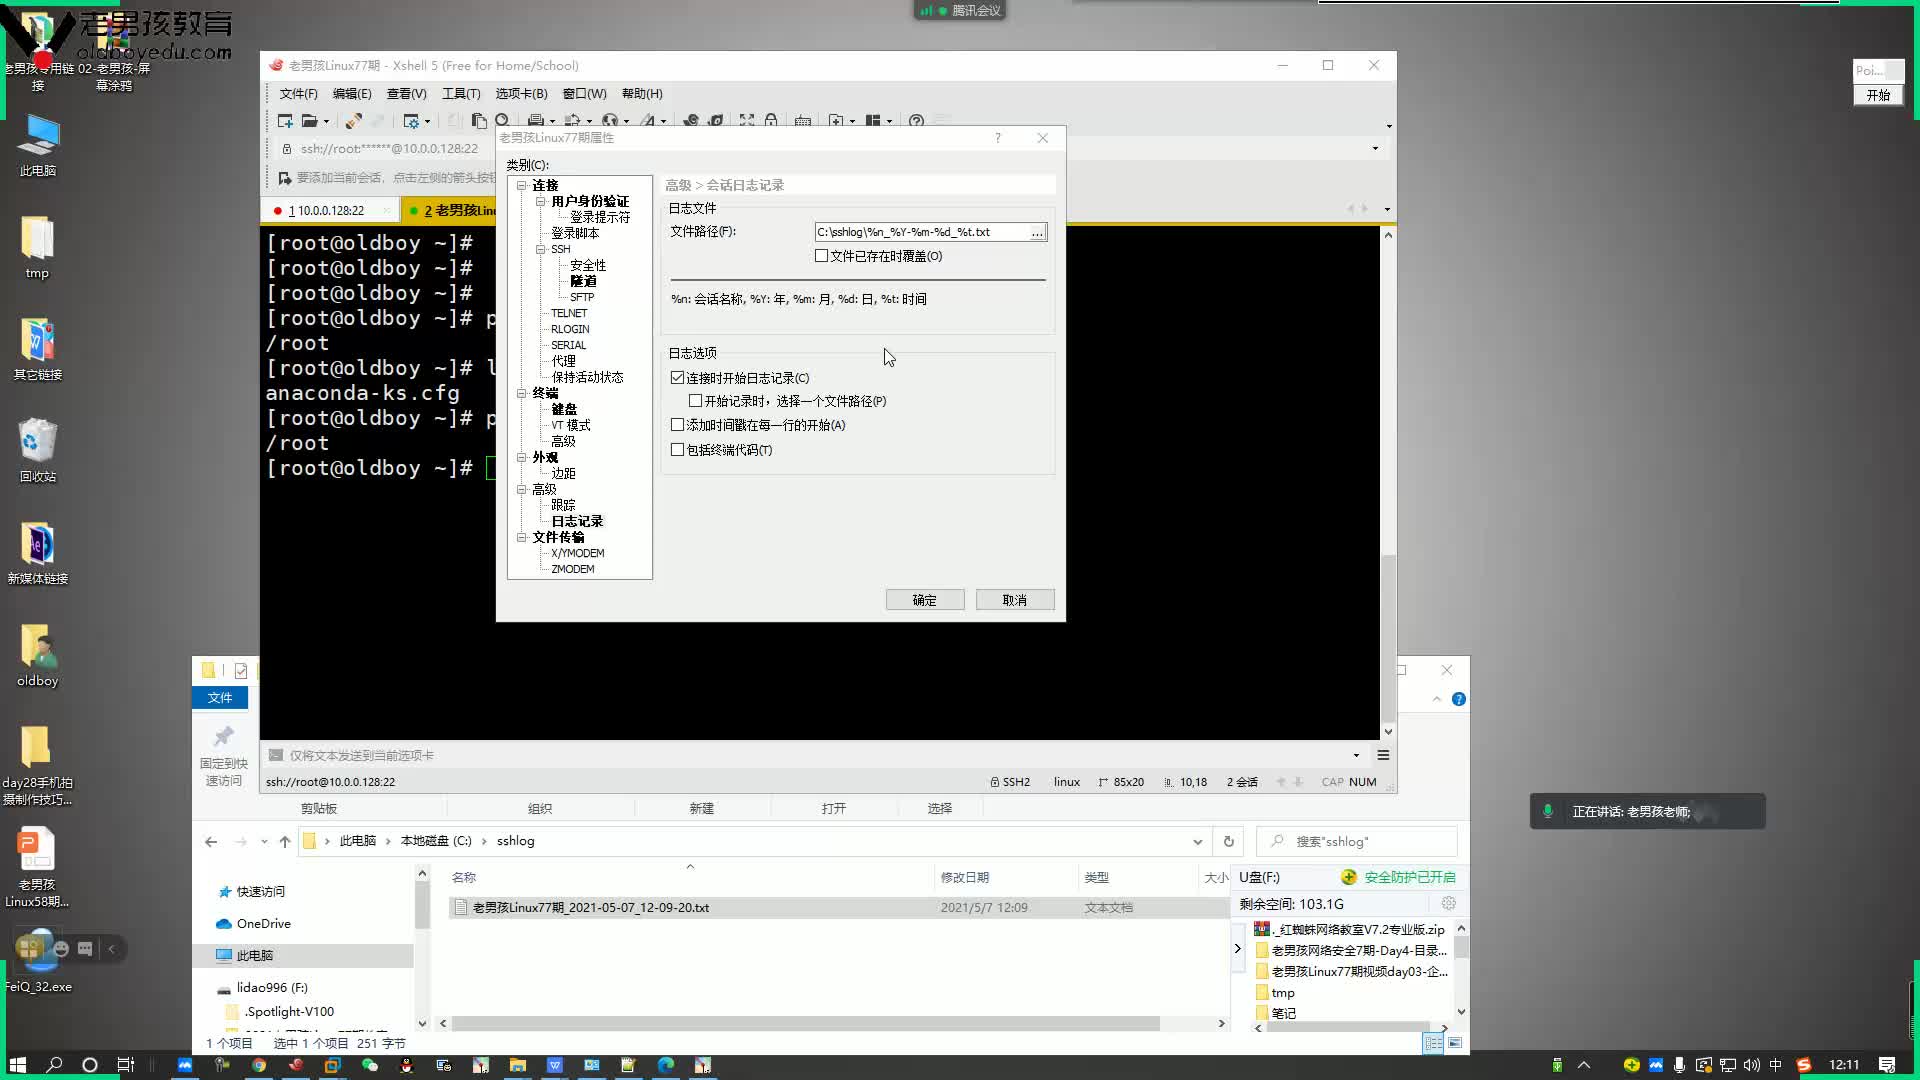The image size is (1920, 1080).
Task: Click the 搜索"sshlog" search box in Explorer
Action: click(1357, 842)
